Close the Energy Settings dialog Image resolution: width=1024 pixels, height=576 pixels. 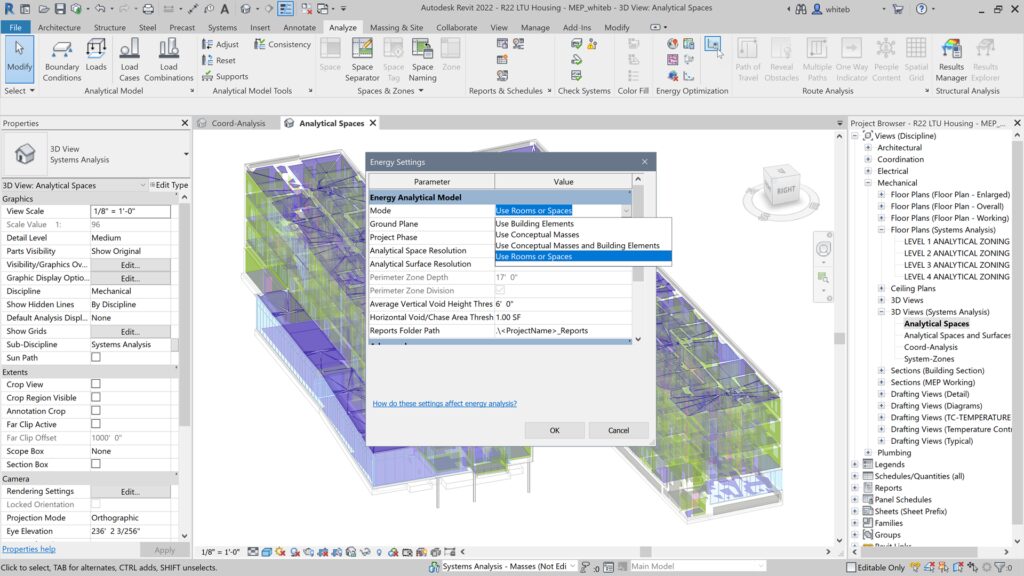(645, 162)
